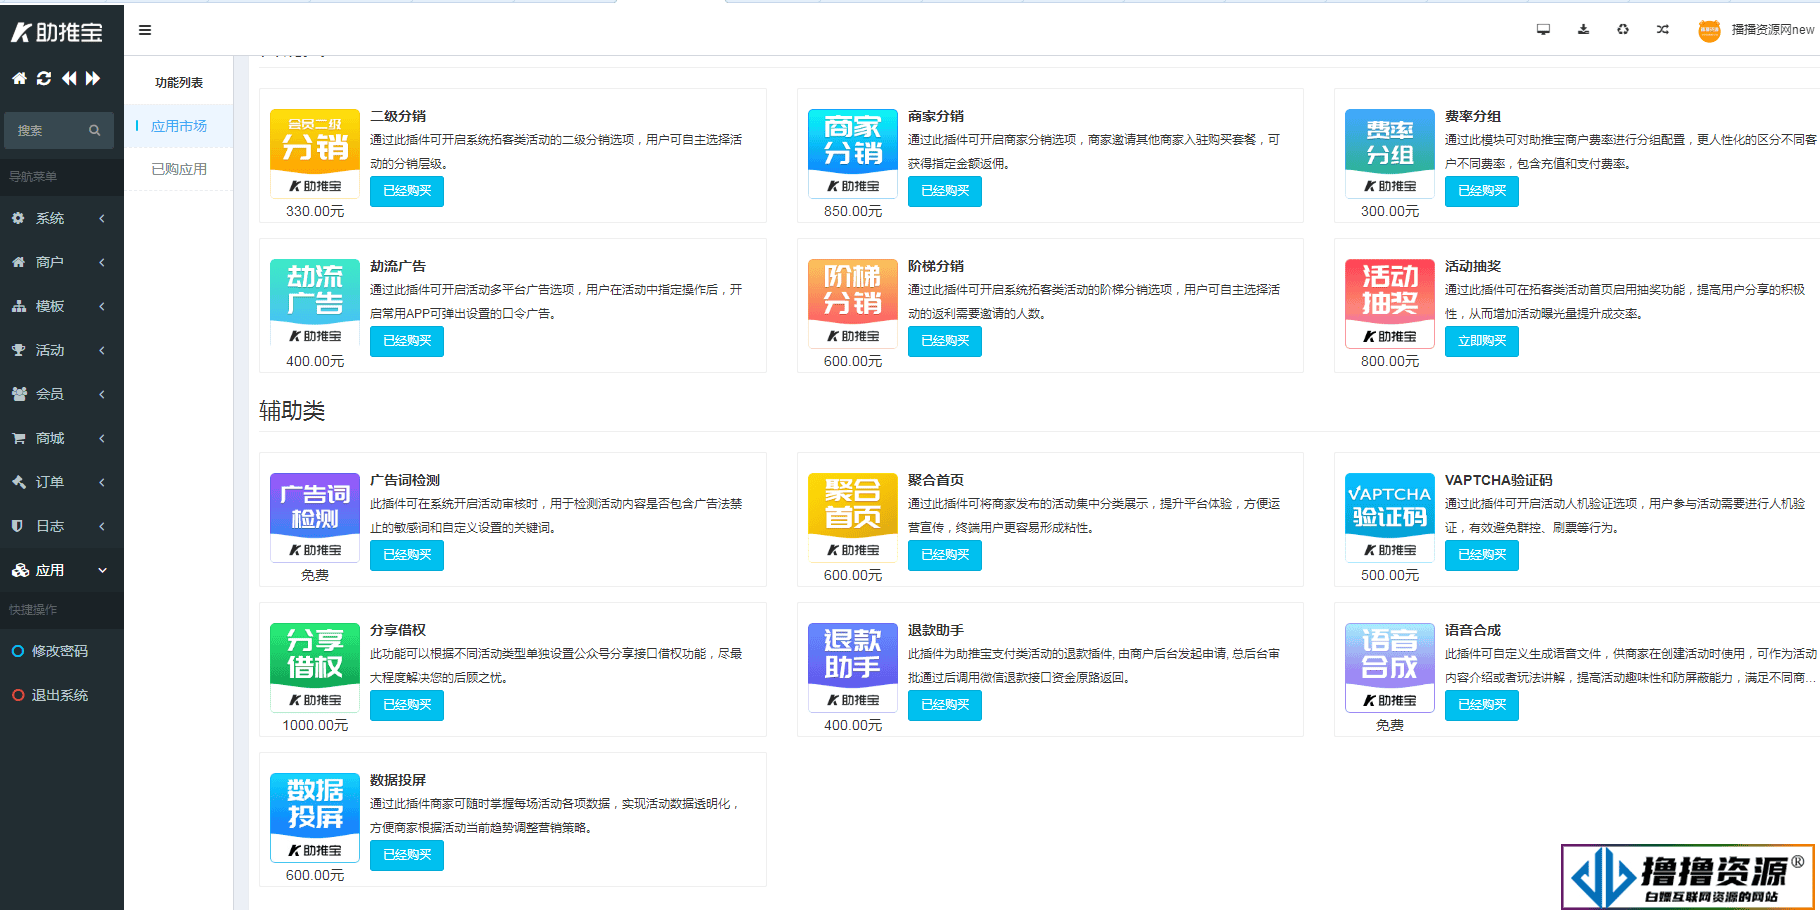Image resolution: width=1820 pixels, height=910 pixels.
Task: Click the user avatar icon
Action: tap(1709, 30)
